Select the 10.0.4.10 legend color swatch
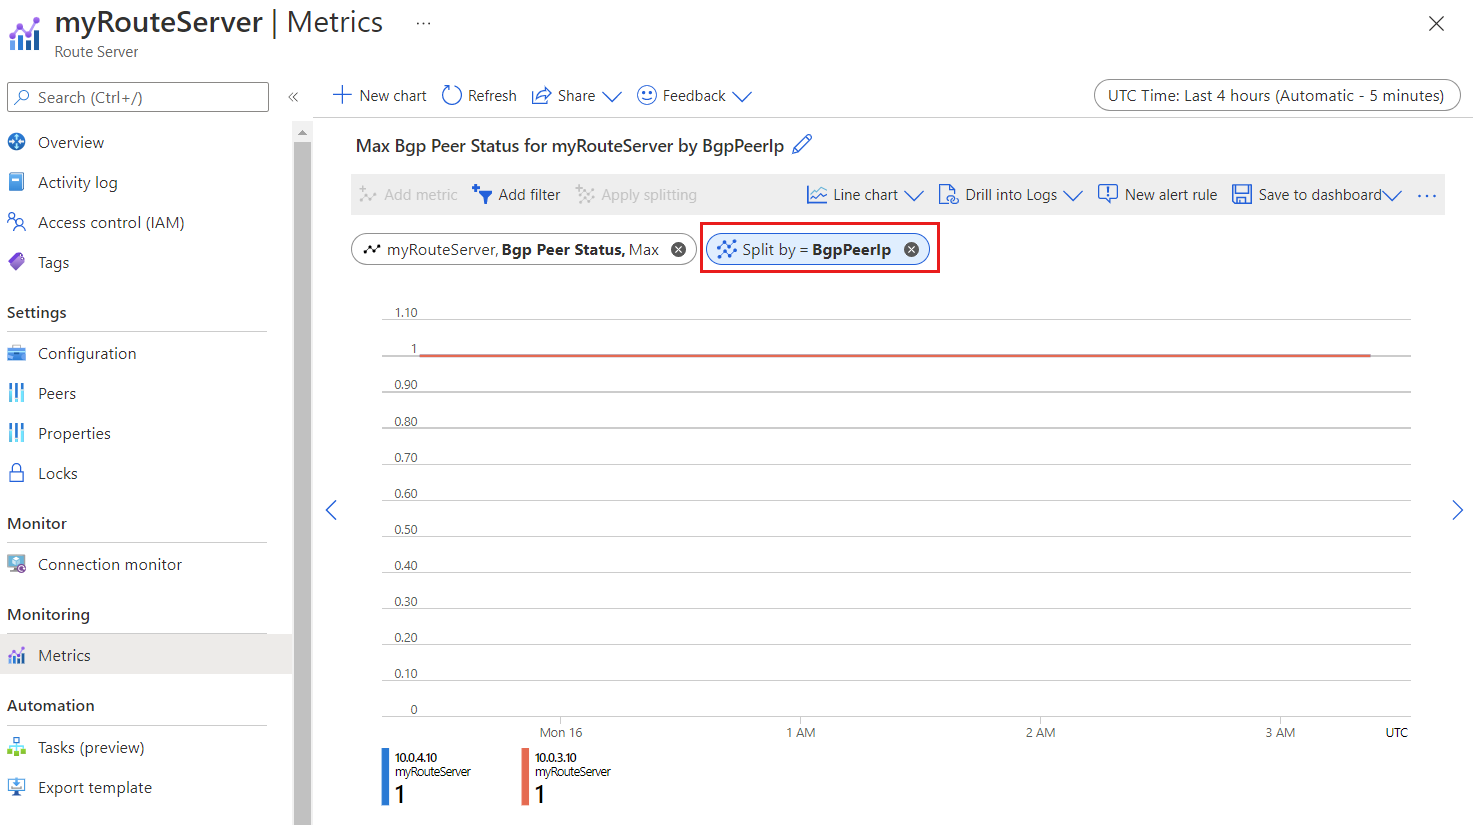 point(384,776)
